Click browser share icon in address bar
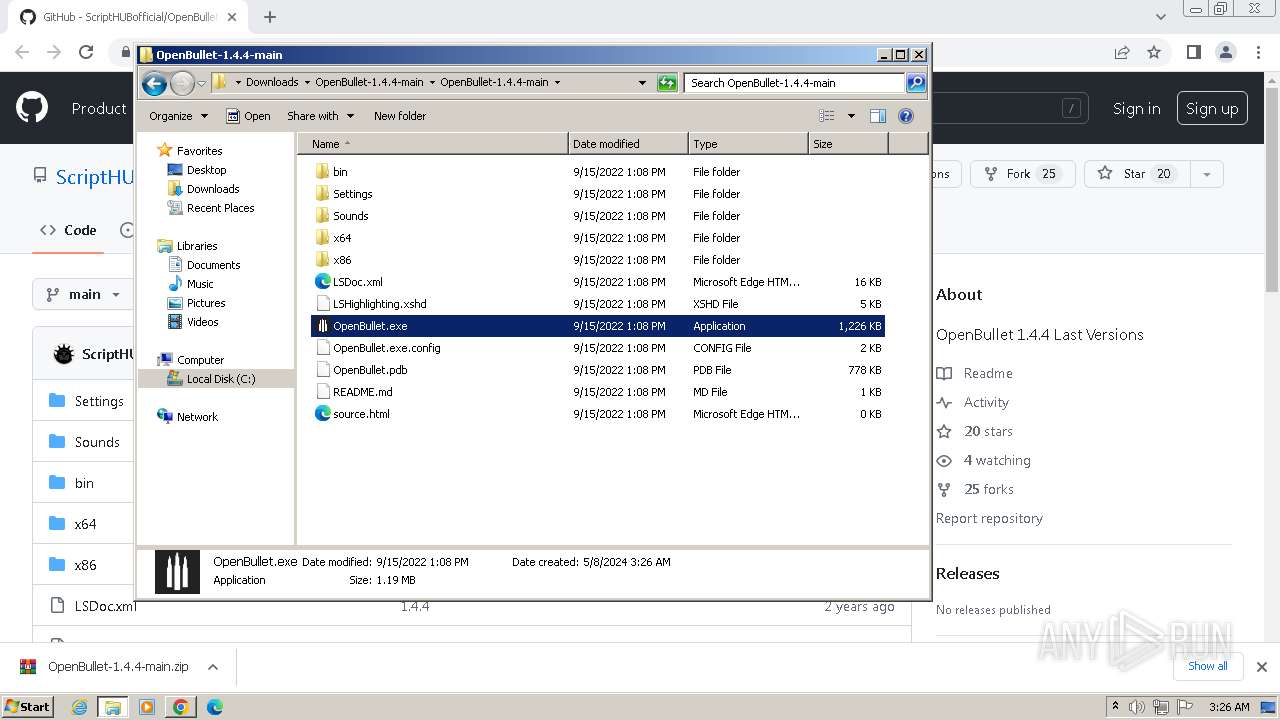Viewport: 1280px width, 720px height. 1122,52
